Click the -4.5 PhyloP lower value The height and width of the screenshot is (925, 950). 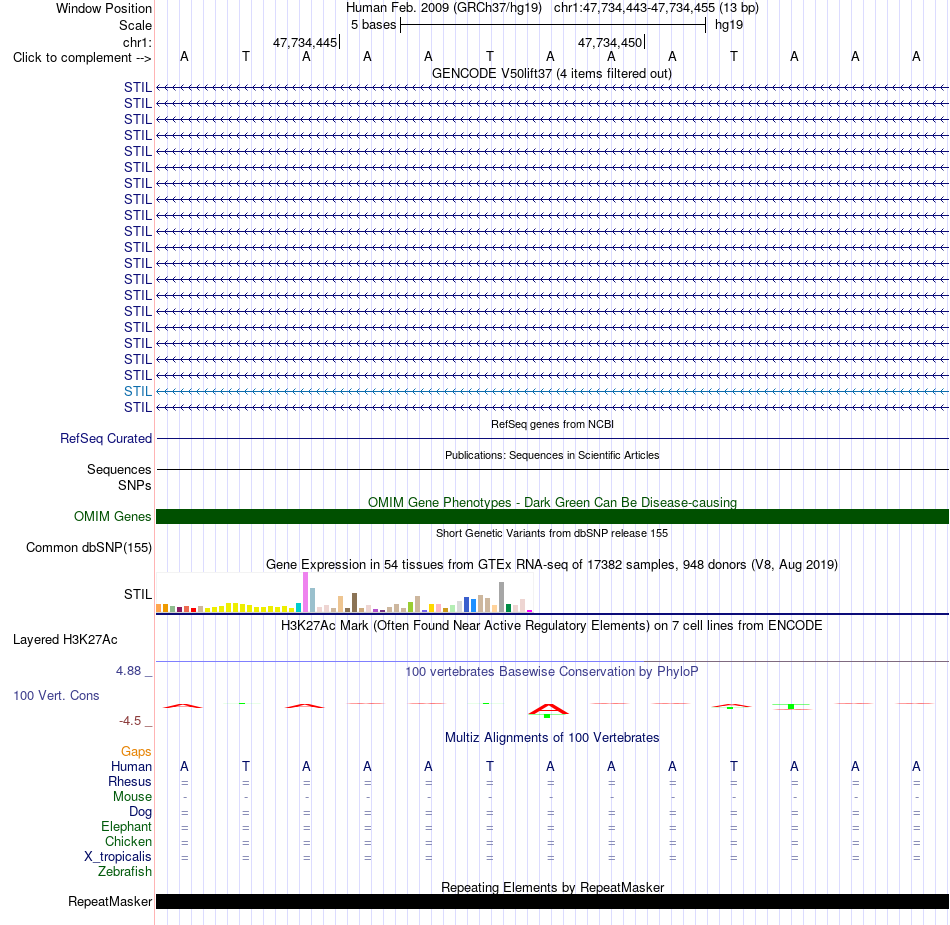[x=130, y=720]
